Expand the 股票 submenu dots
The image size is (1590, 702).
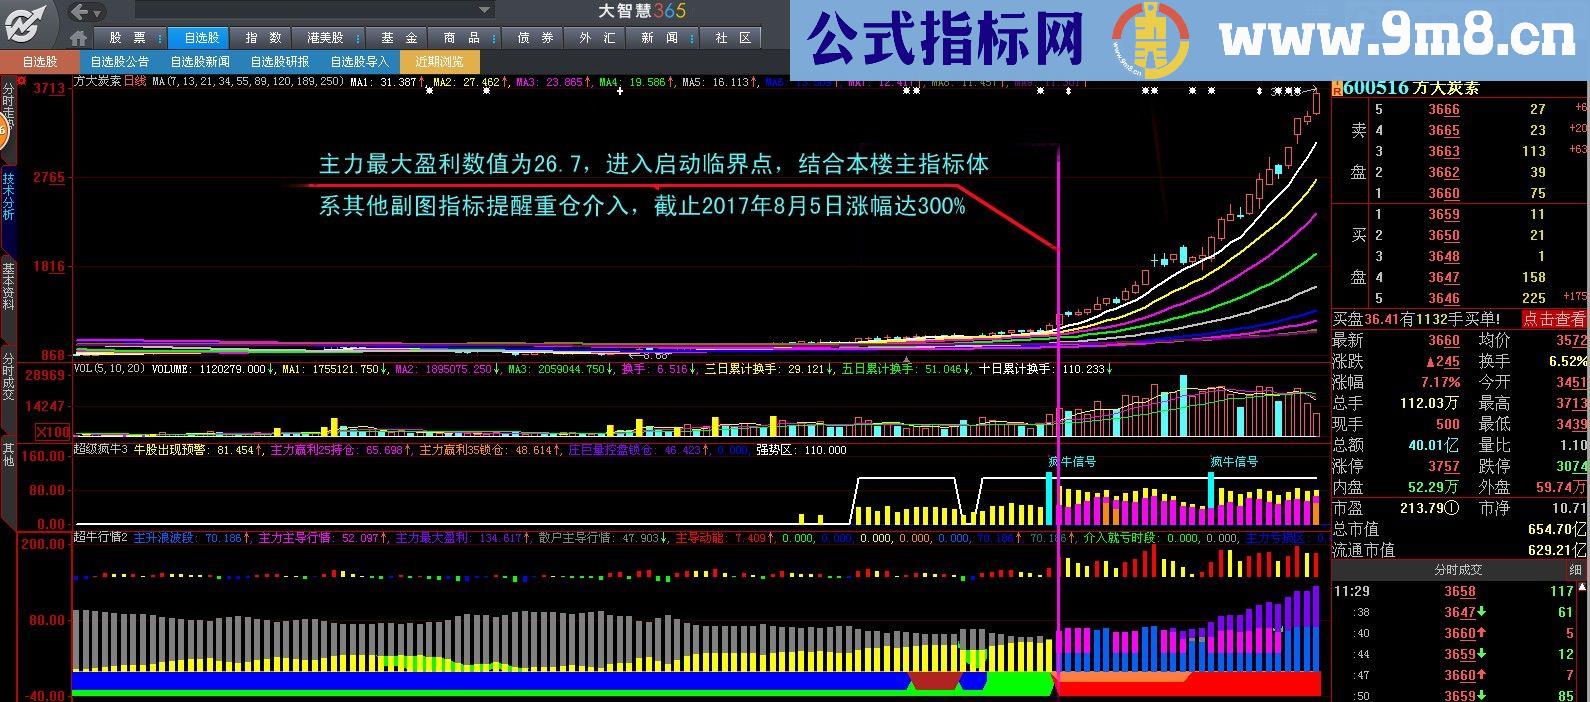(x=158, y=38)
